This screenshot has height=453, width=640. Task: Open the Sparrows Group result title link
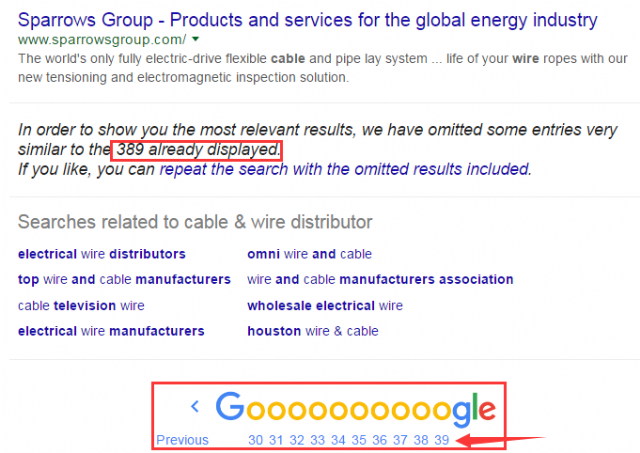pos(307,20)
